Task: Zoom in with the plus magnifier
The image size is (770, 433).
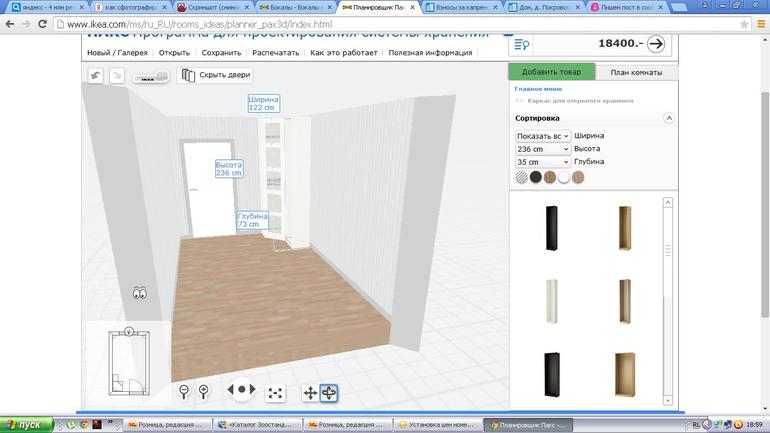Action: click(x=204, y=391)
